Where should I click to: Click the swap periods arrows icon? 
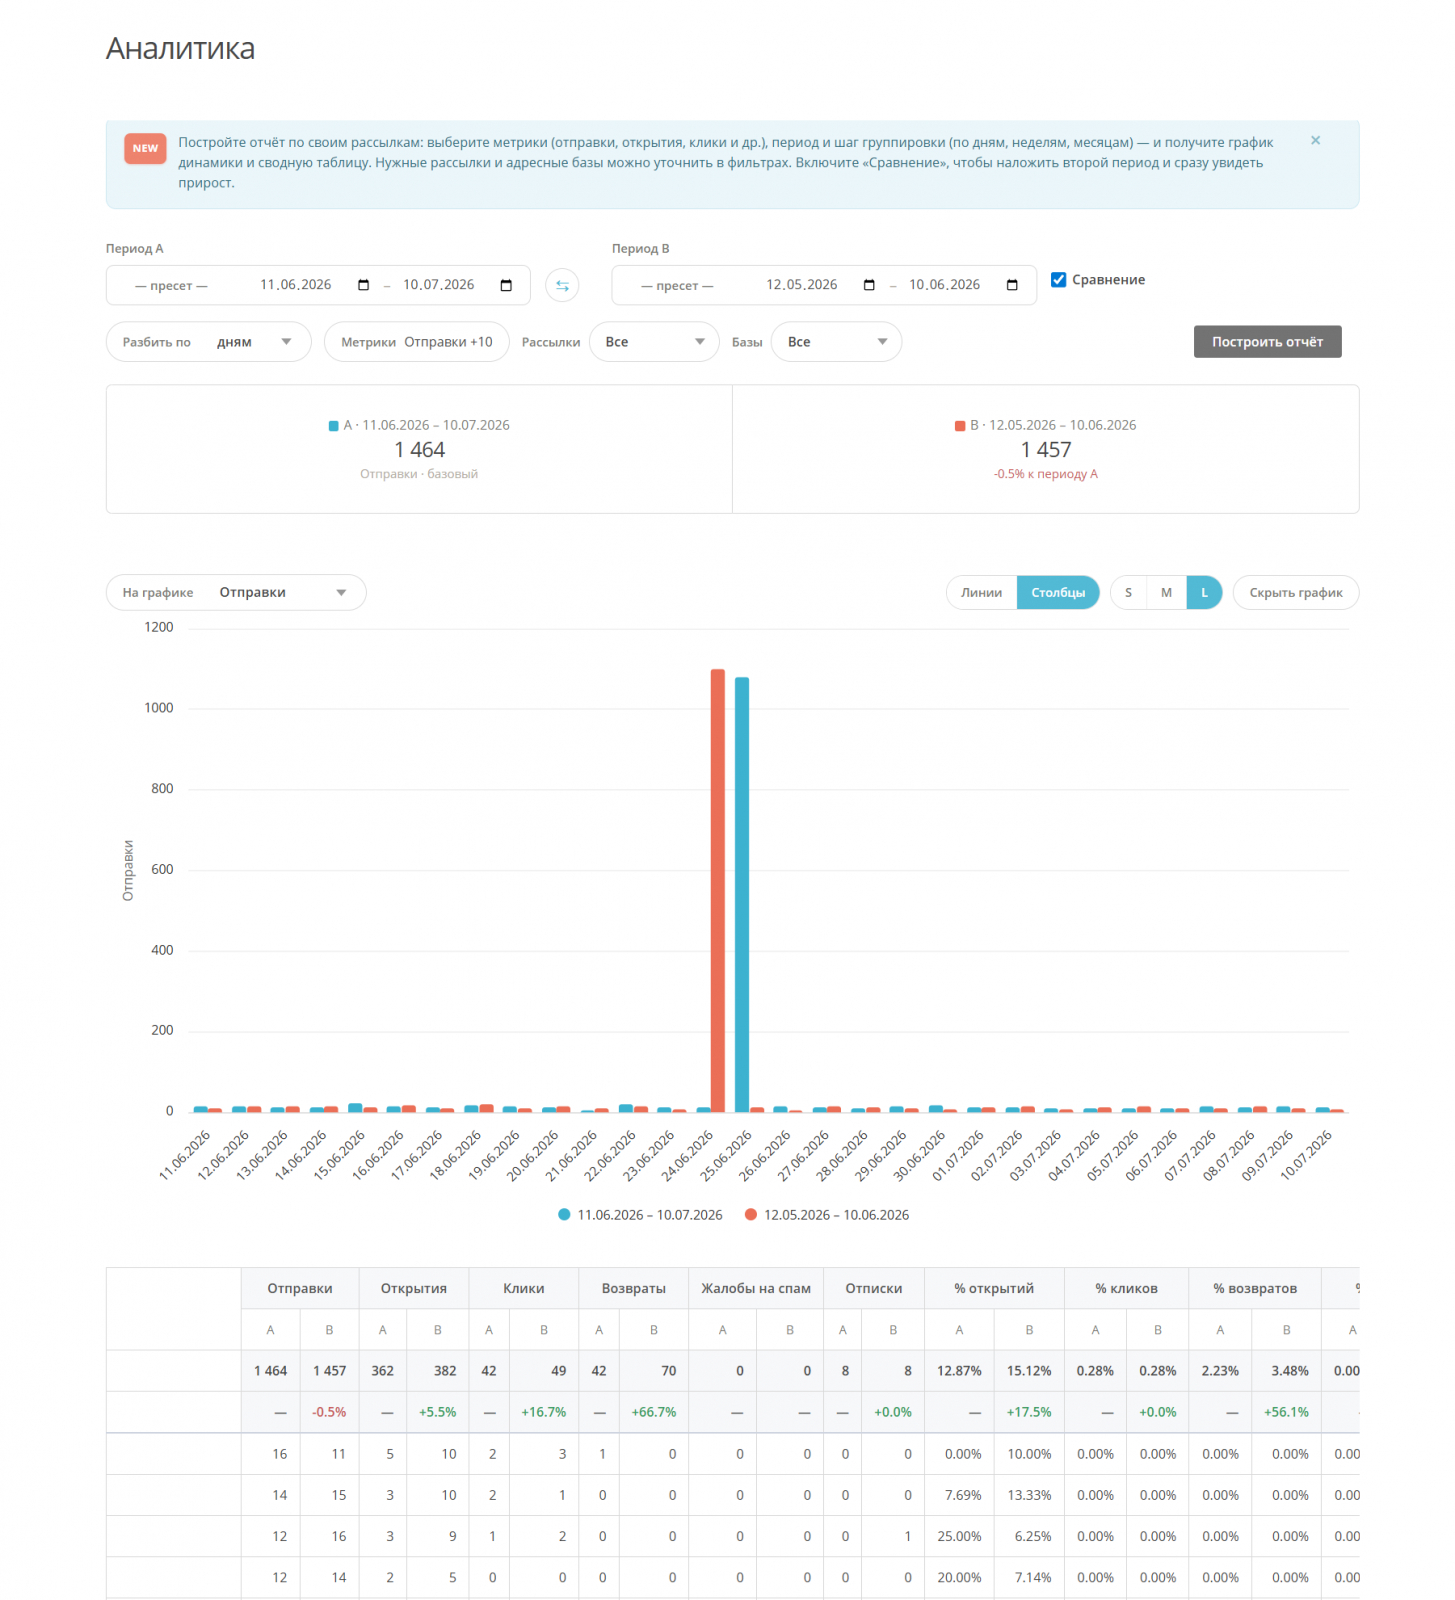tap(562, 285)
